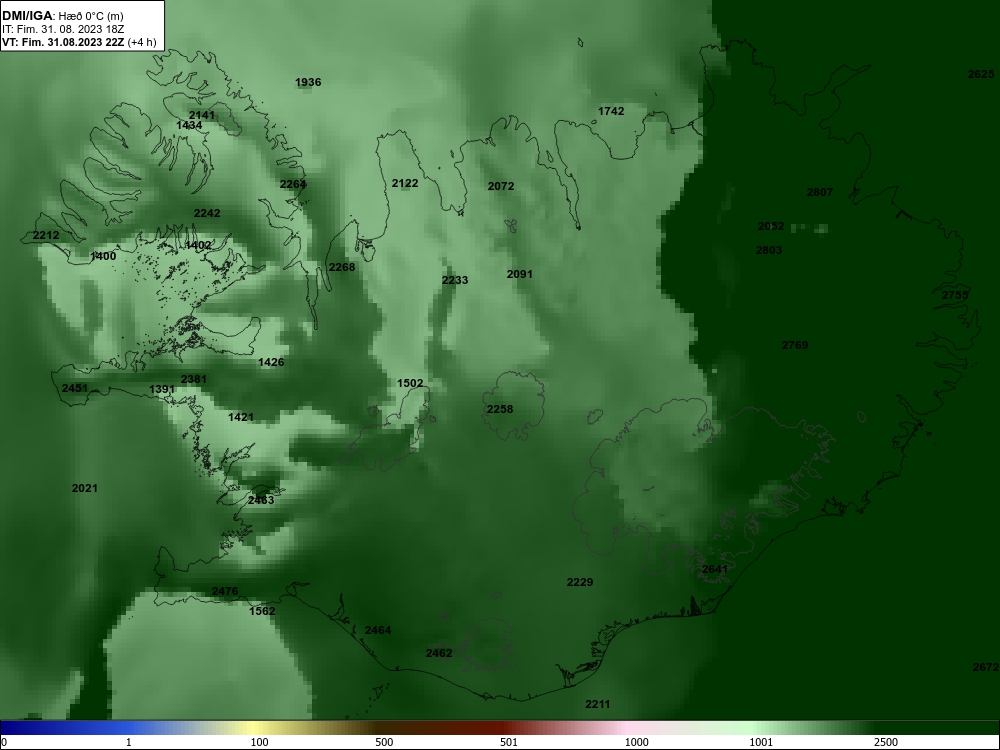Viewport: 1000px width, 750px height.
Task: Click the map value 2381
Action: [x=194, y=379]
